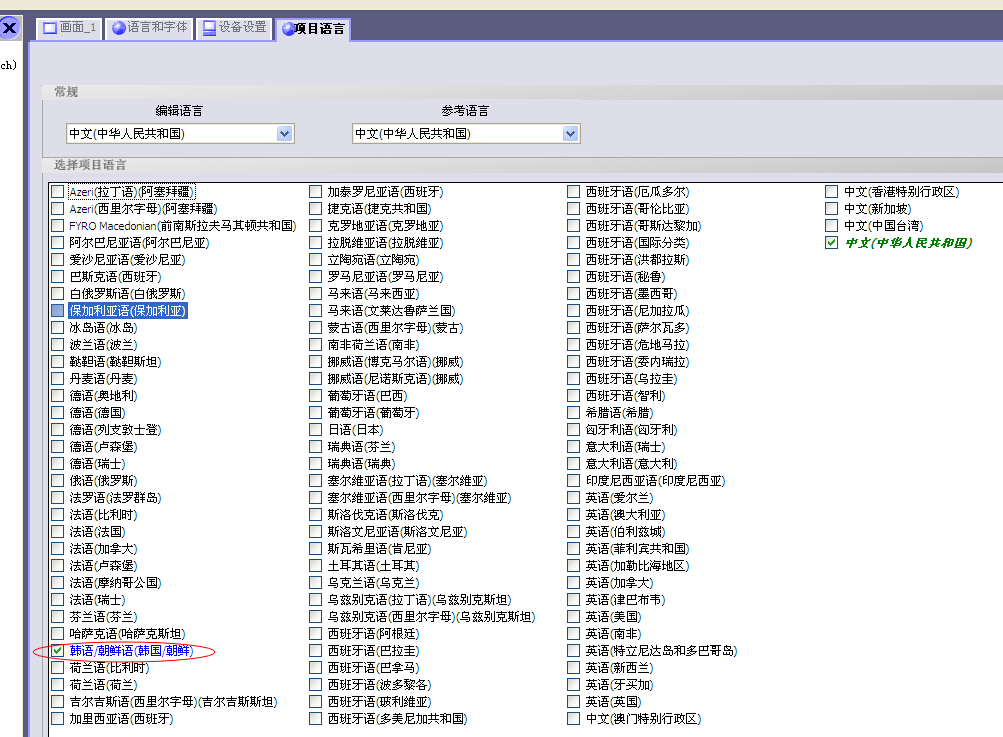This screenshot has height=737, width=1003.
Task: Select 鞑靼语(鞑靼斯坦) entry
Action: pyautogui.click(x=115, y=361)
